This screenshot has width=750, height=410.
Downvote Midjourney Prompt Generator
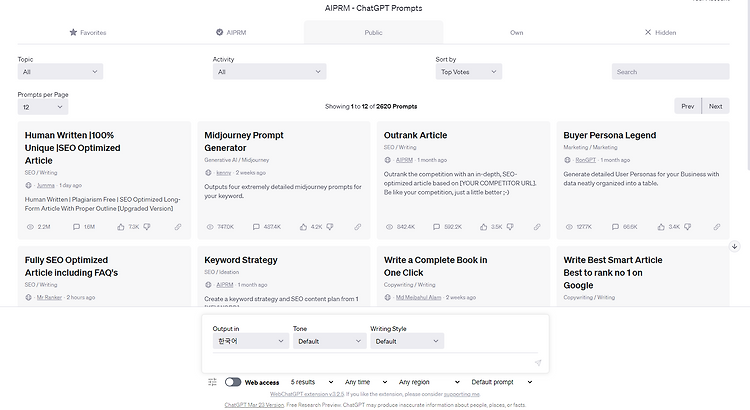(x=330, y=227)
